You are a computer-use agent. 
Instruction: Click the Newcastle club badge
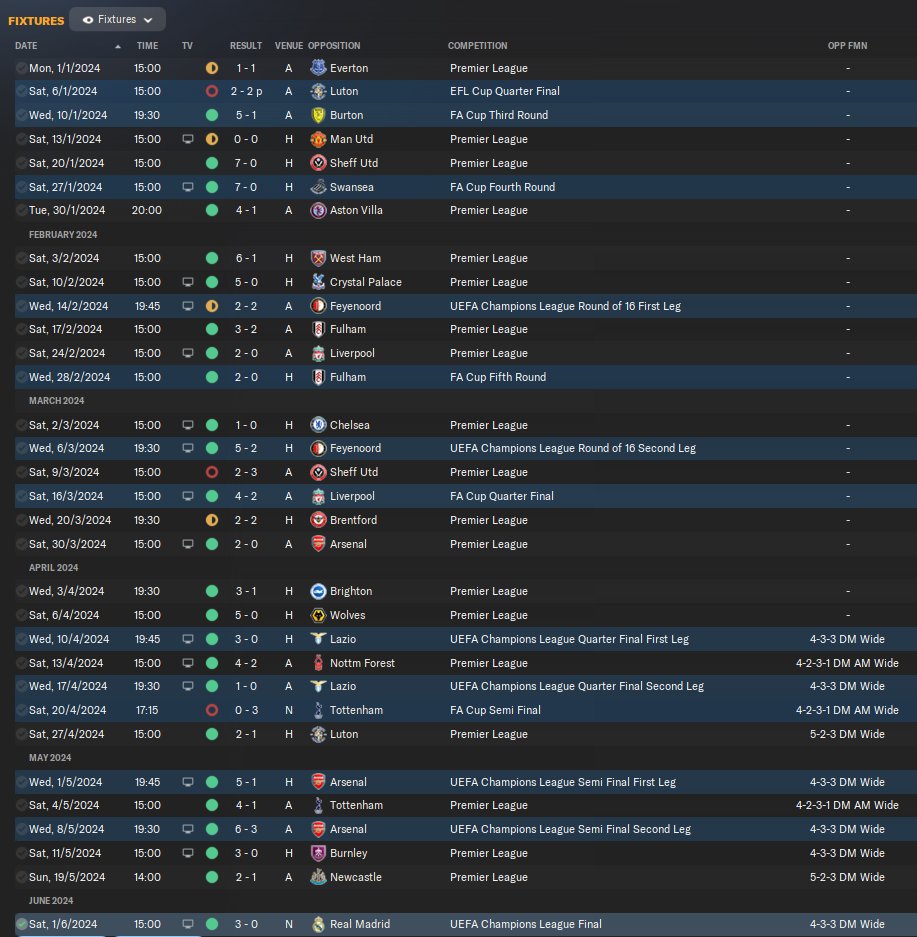coord(318,877)
